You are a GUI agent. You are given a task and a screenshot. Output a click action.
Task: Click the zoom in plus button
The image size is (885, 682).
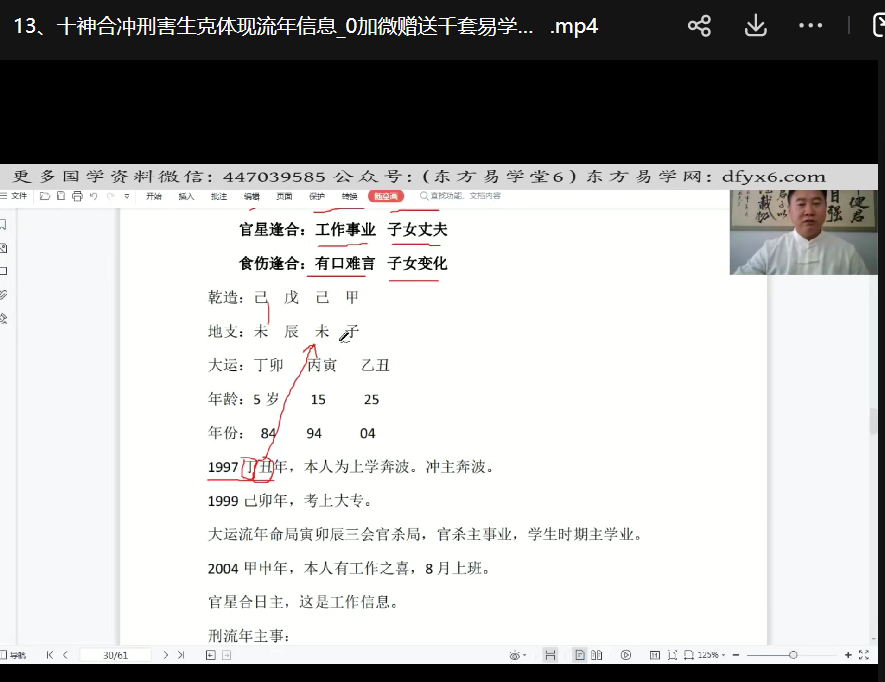click(848, 655)
